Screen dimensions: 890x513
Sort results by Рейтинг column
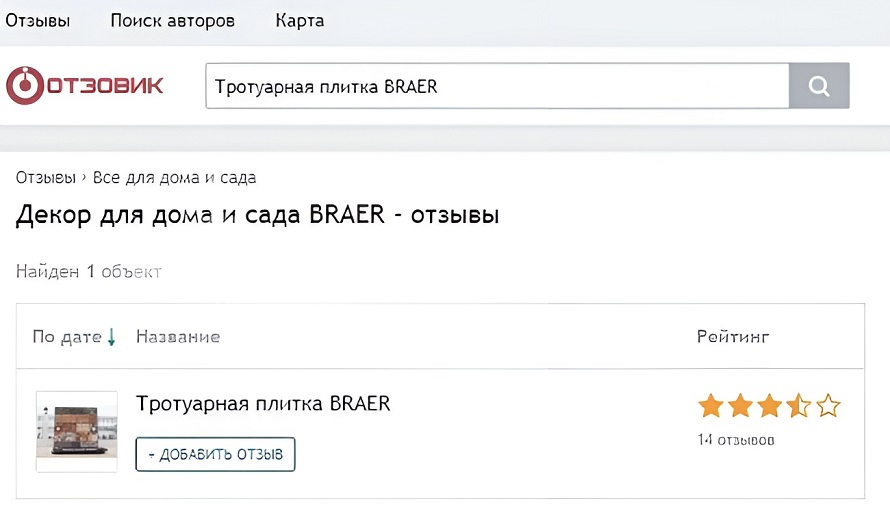(x=733, y=337)
